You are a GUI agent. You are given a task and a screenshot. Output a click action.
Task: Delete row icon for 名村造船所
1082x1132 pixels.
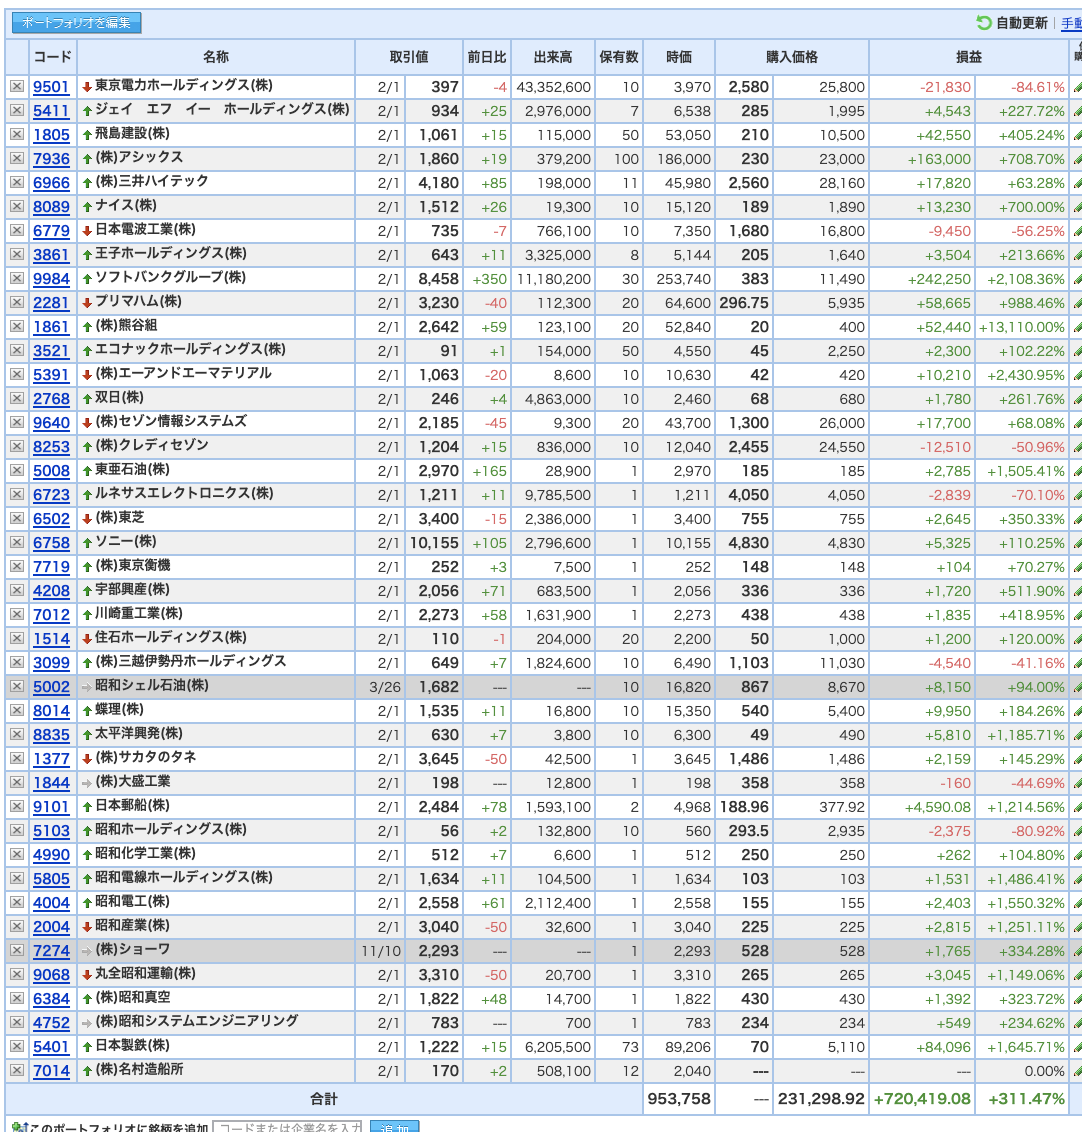tap(17, 1071)
